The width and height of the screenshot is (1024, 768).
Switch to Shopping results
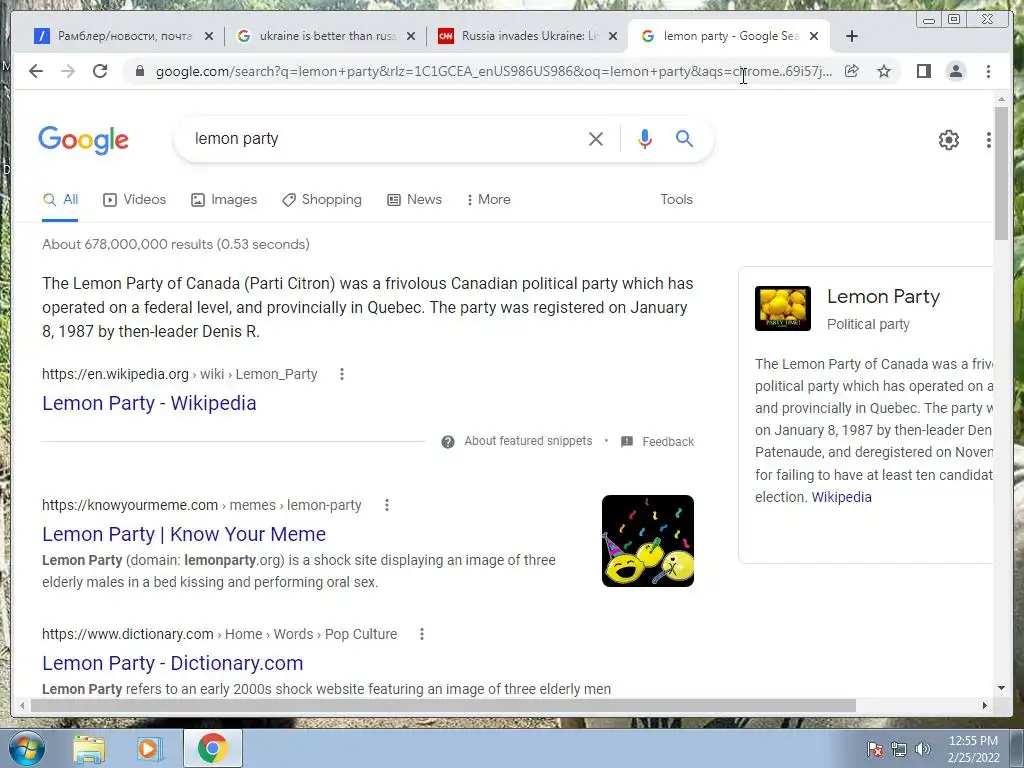321,200
